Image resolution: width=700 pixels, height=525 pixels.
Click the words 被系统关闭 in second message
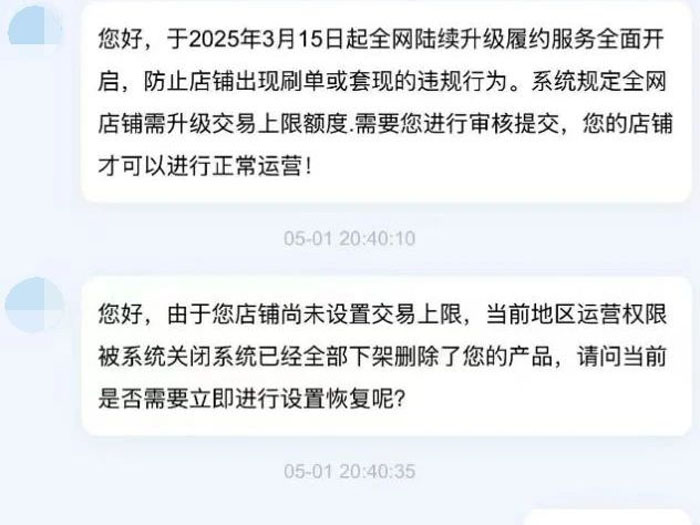[x=155, y=357]
